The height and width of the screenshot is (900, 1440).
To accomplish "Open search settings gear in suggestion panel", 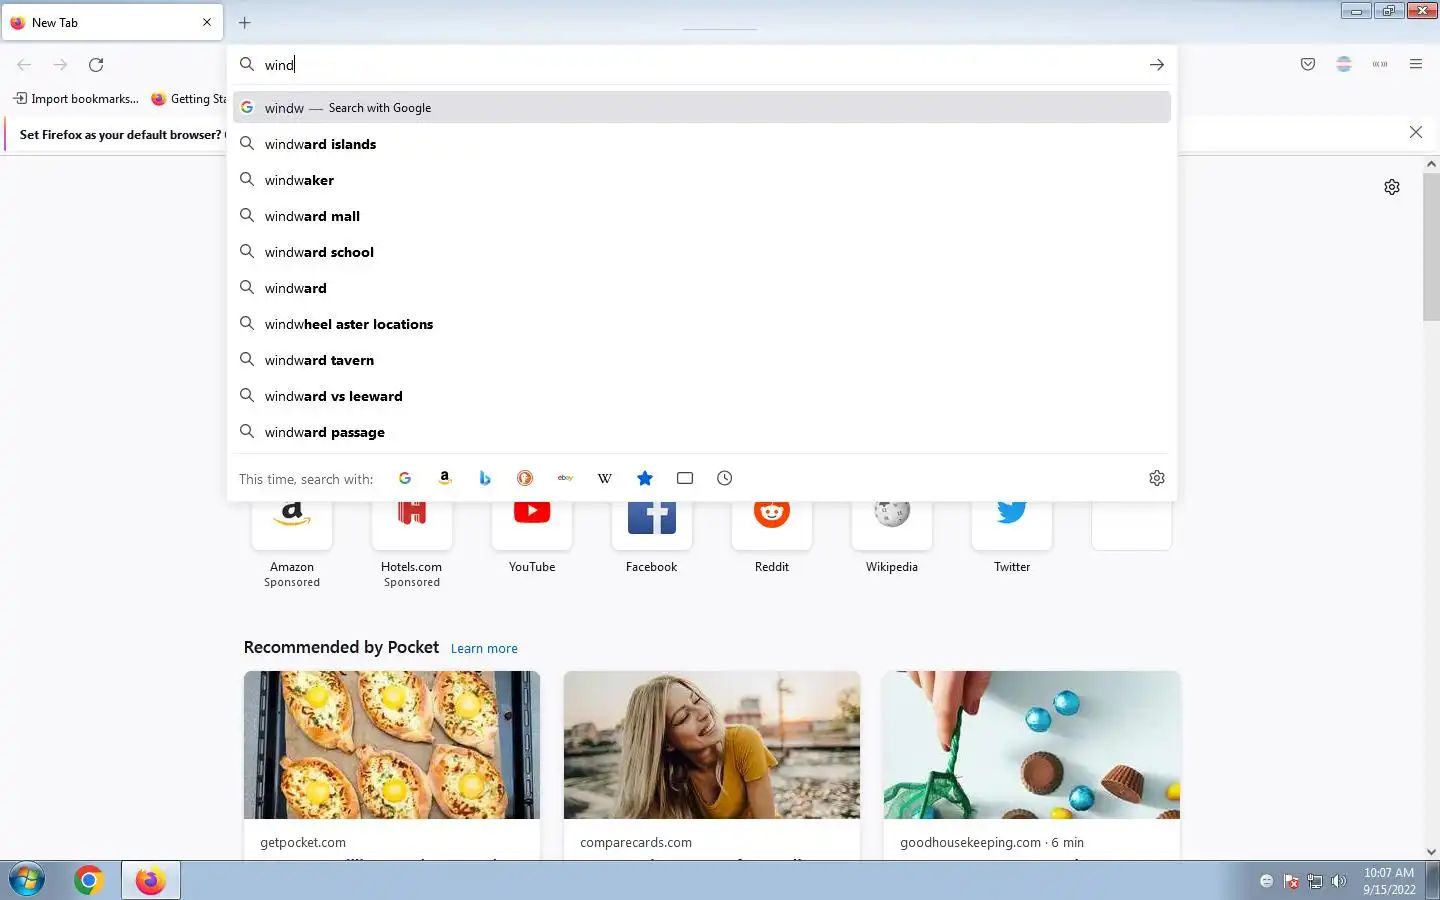I will click(1157, 478).
